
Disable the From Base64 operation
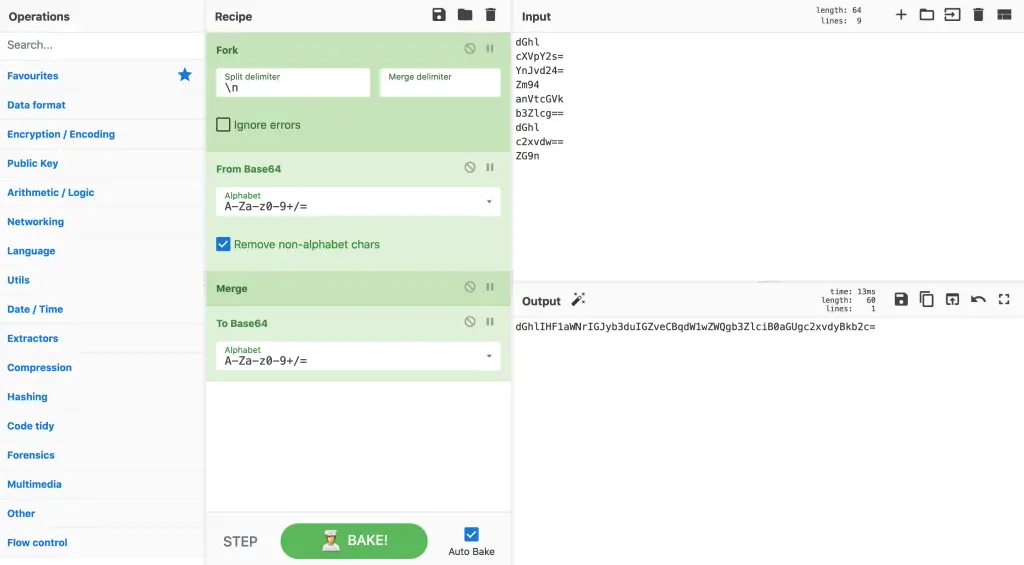470,167
